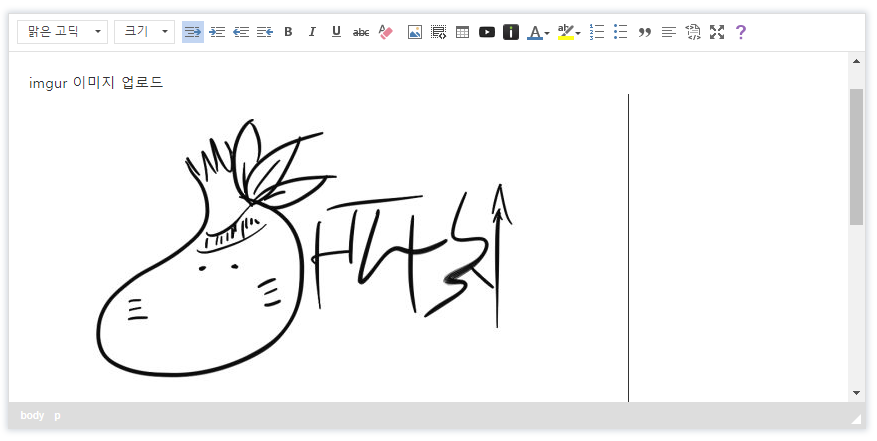Viewport: 877px width, 441px height.
Task: Expand the 크기 font size dropdown
Action: pyautogui.click(x=144, y=32)
